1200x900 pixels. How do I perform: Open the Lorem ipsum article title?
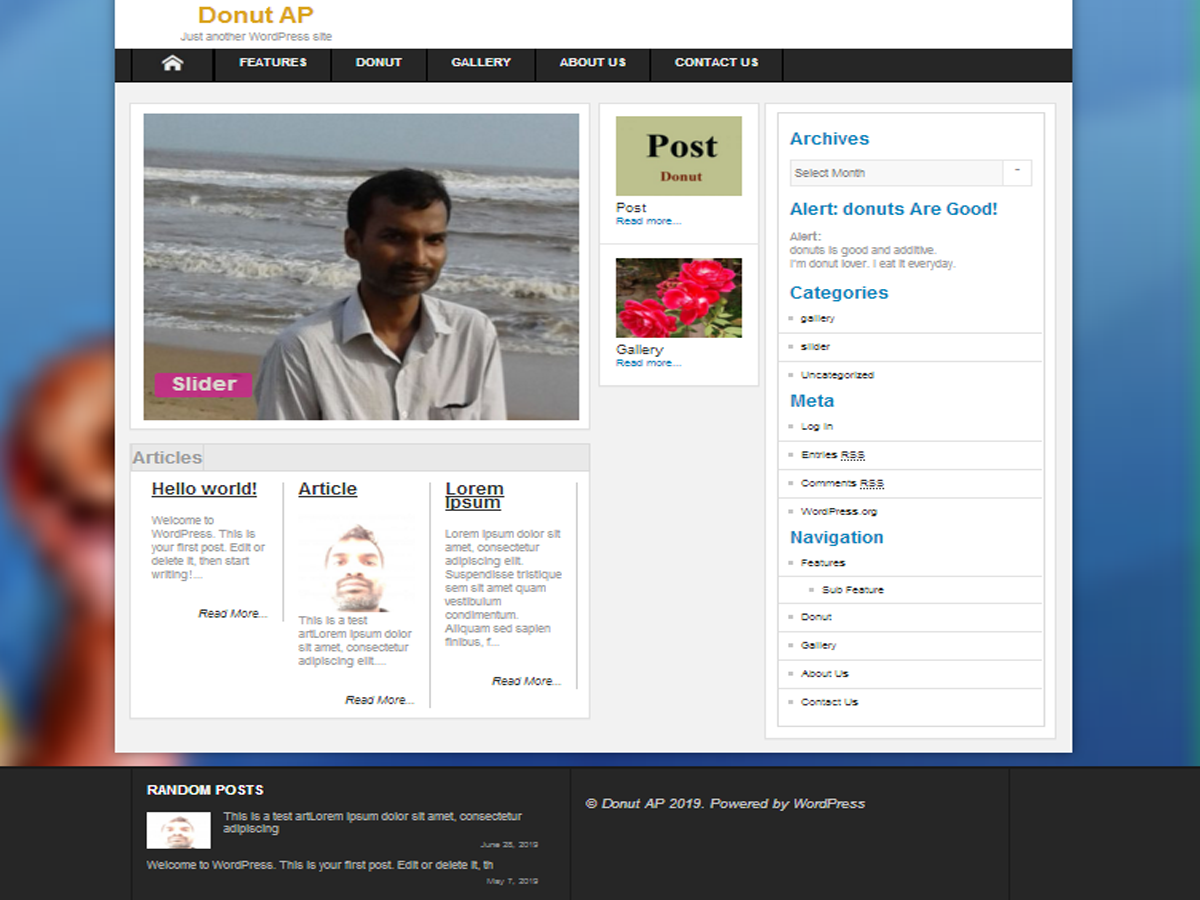[474, 495]
